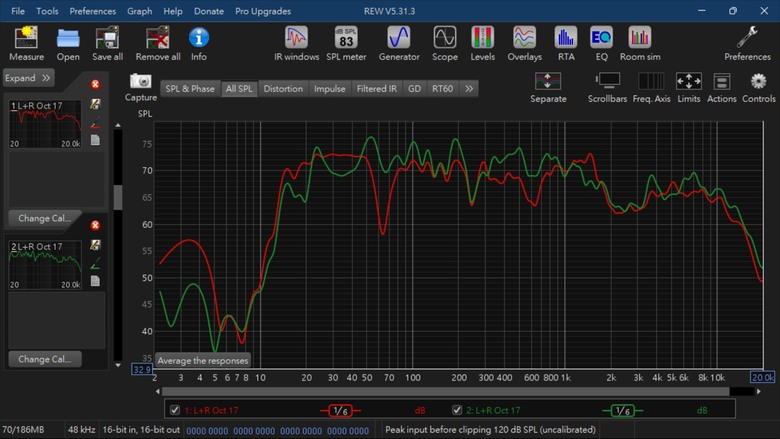Click scroll-left arrow of graph scrollbar
Image resolution: width=780 pixels, height=439 pixels.
(x=158, y=392)
